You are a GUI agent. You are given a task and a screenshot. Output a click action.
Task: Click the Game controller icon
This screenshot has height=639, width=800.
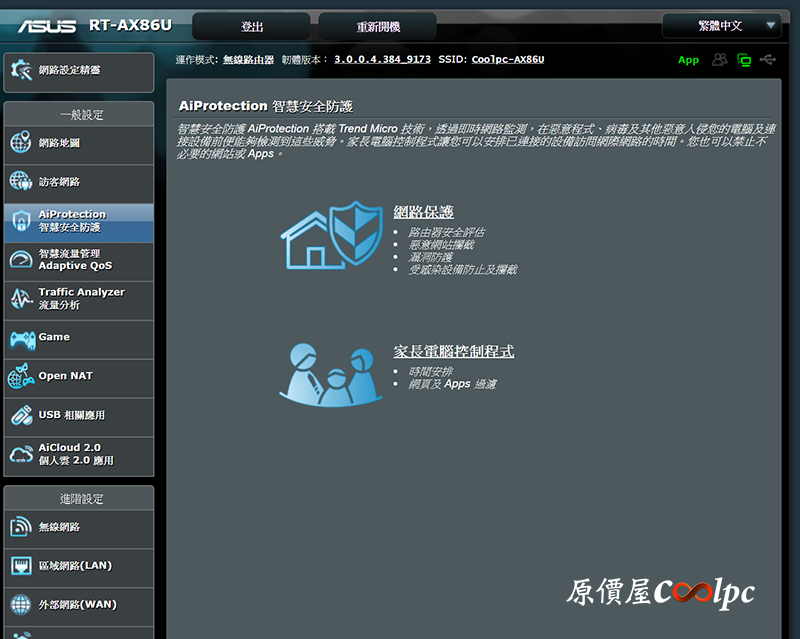click(x=23, y=339)
